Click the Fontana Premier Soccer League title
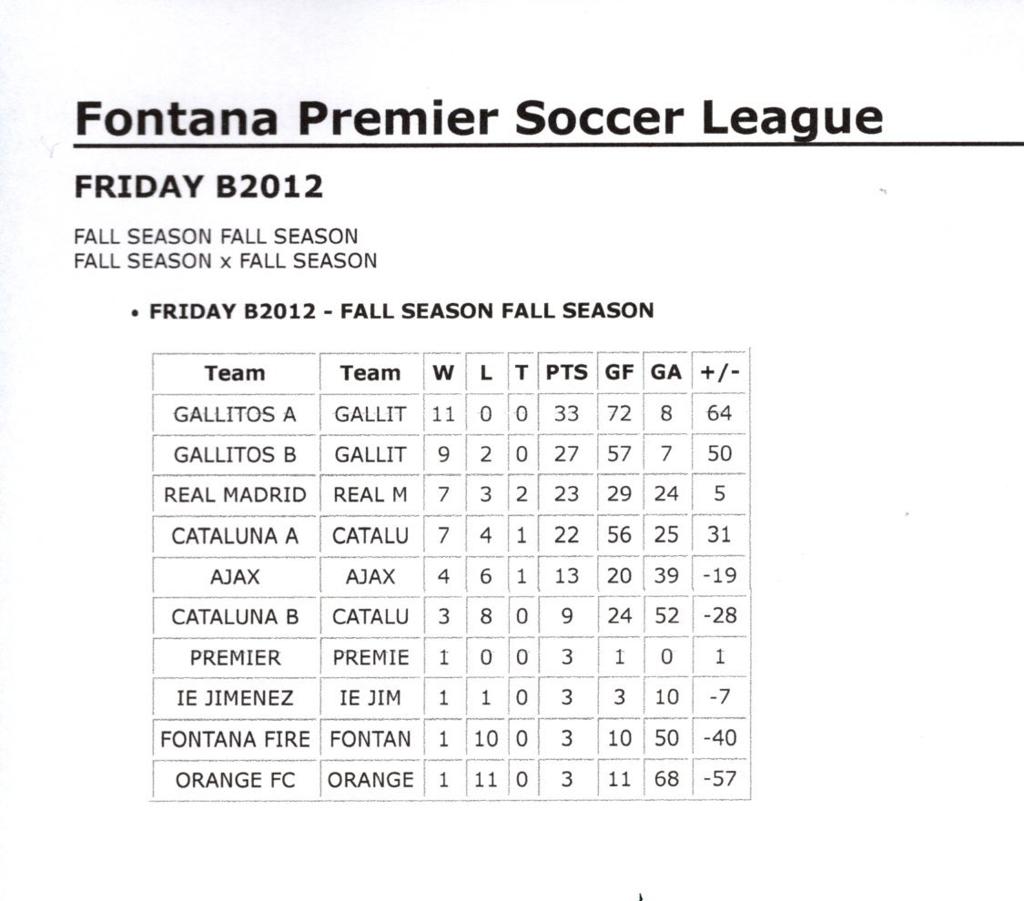Viewport: 1024px width, 901px height. pos(479,119)
